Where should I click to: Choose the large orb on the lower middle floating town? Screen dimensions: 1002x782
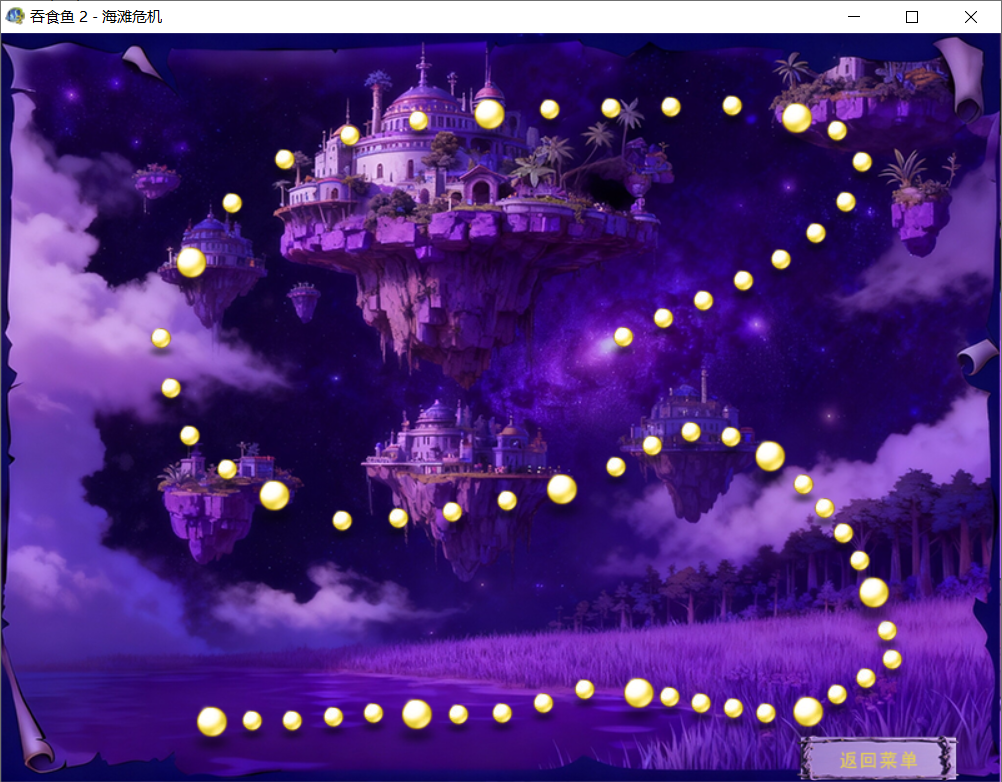pyautogui.click(x=562, y=489)
